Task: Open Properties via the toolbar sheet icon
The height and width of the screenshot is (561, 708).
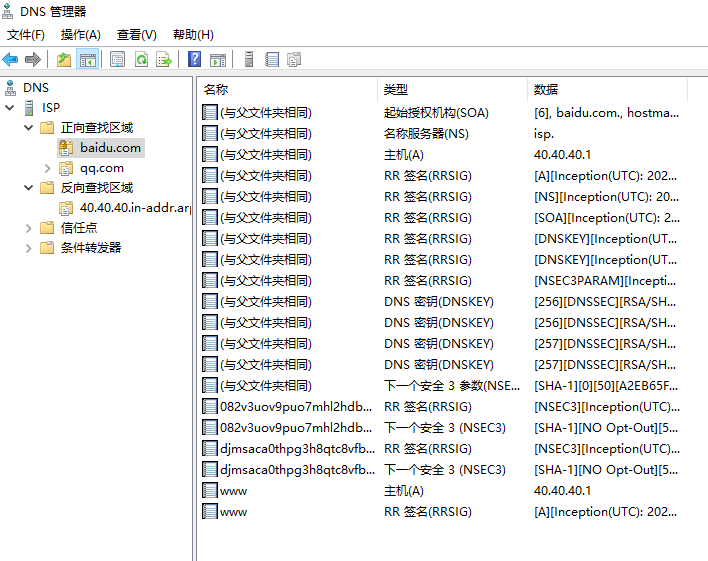Action: (117, 59)
